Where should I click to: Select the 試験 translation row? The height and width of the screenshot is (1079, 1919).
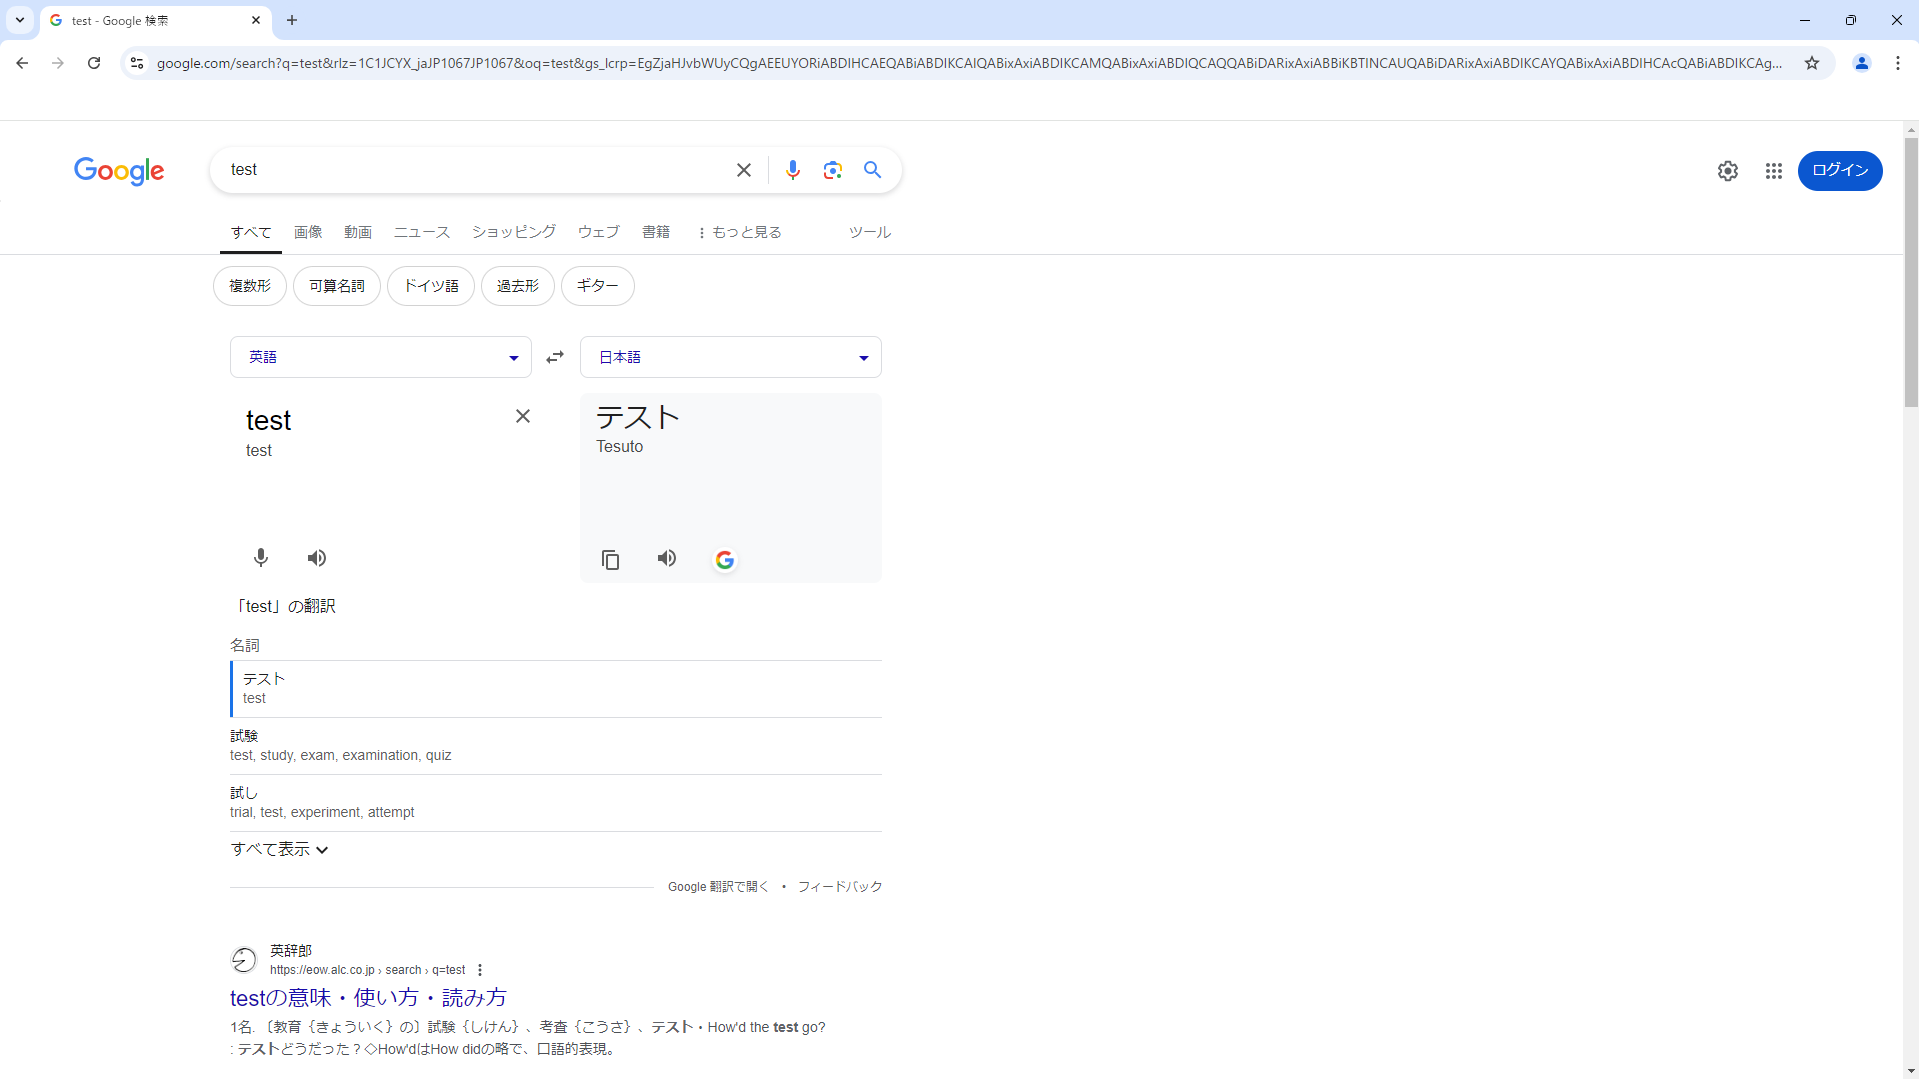click(556, 746)
